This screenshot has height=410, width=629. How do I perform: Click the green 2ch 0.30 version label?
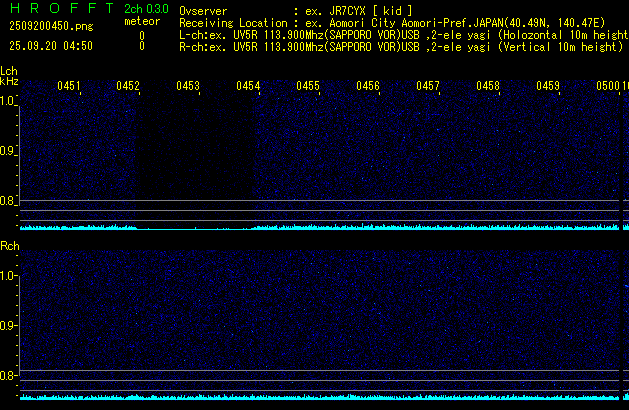coord(146,9)
